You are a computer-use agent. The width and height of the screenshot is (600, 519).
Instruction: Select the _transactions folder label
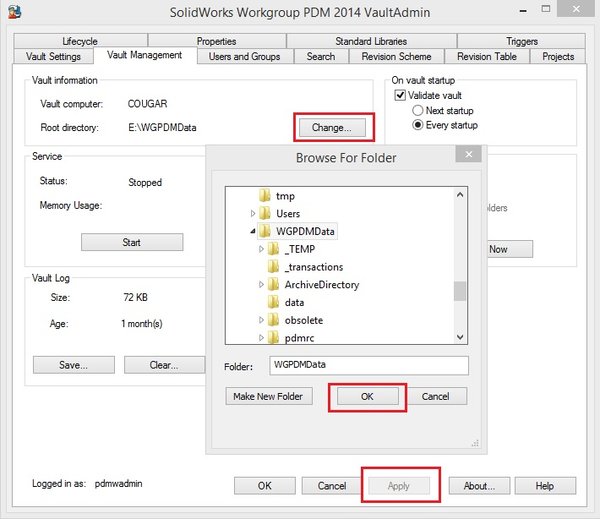[x=314, y=267]
